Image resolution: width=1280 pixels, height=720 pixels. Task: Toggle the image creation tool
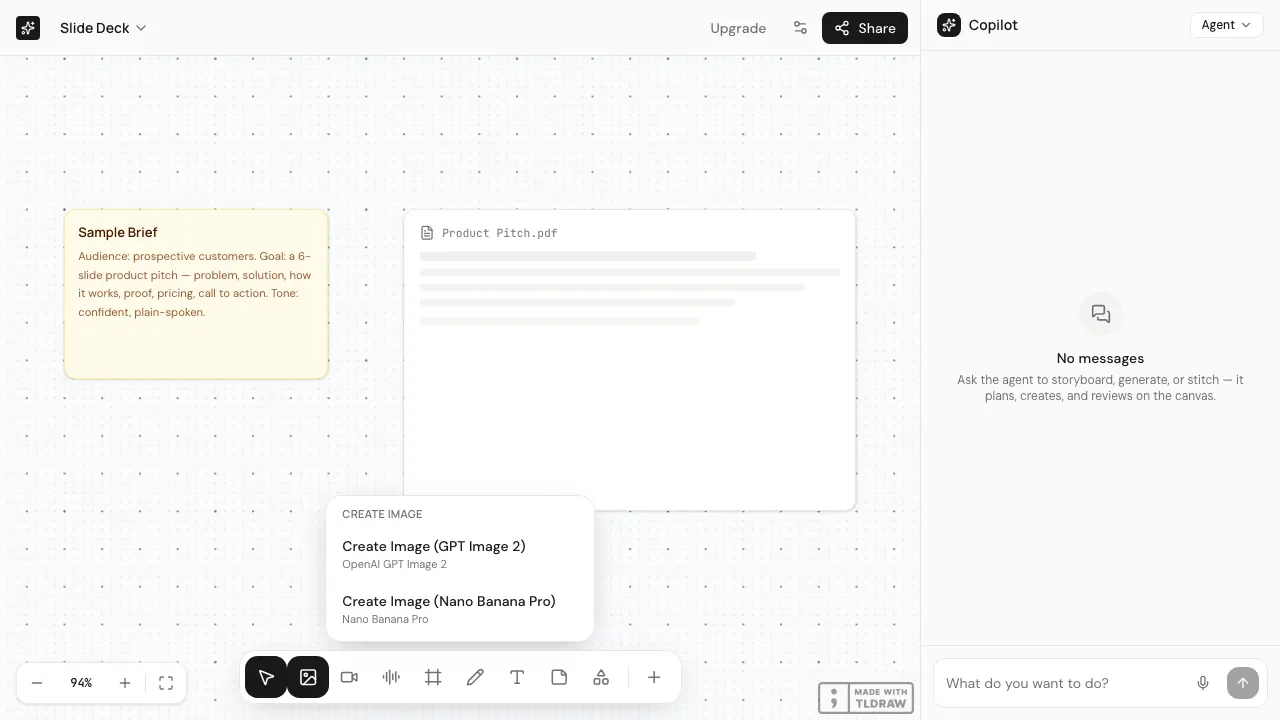(x=308, y=677)
